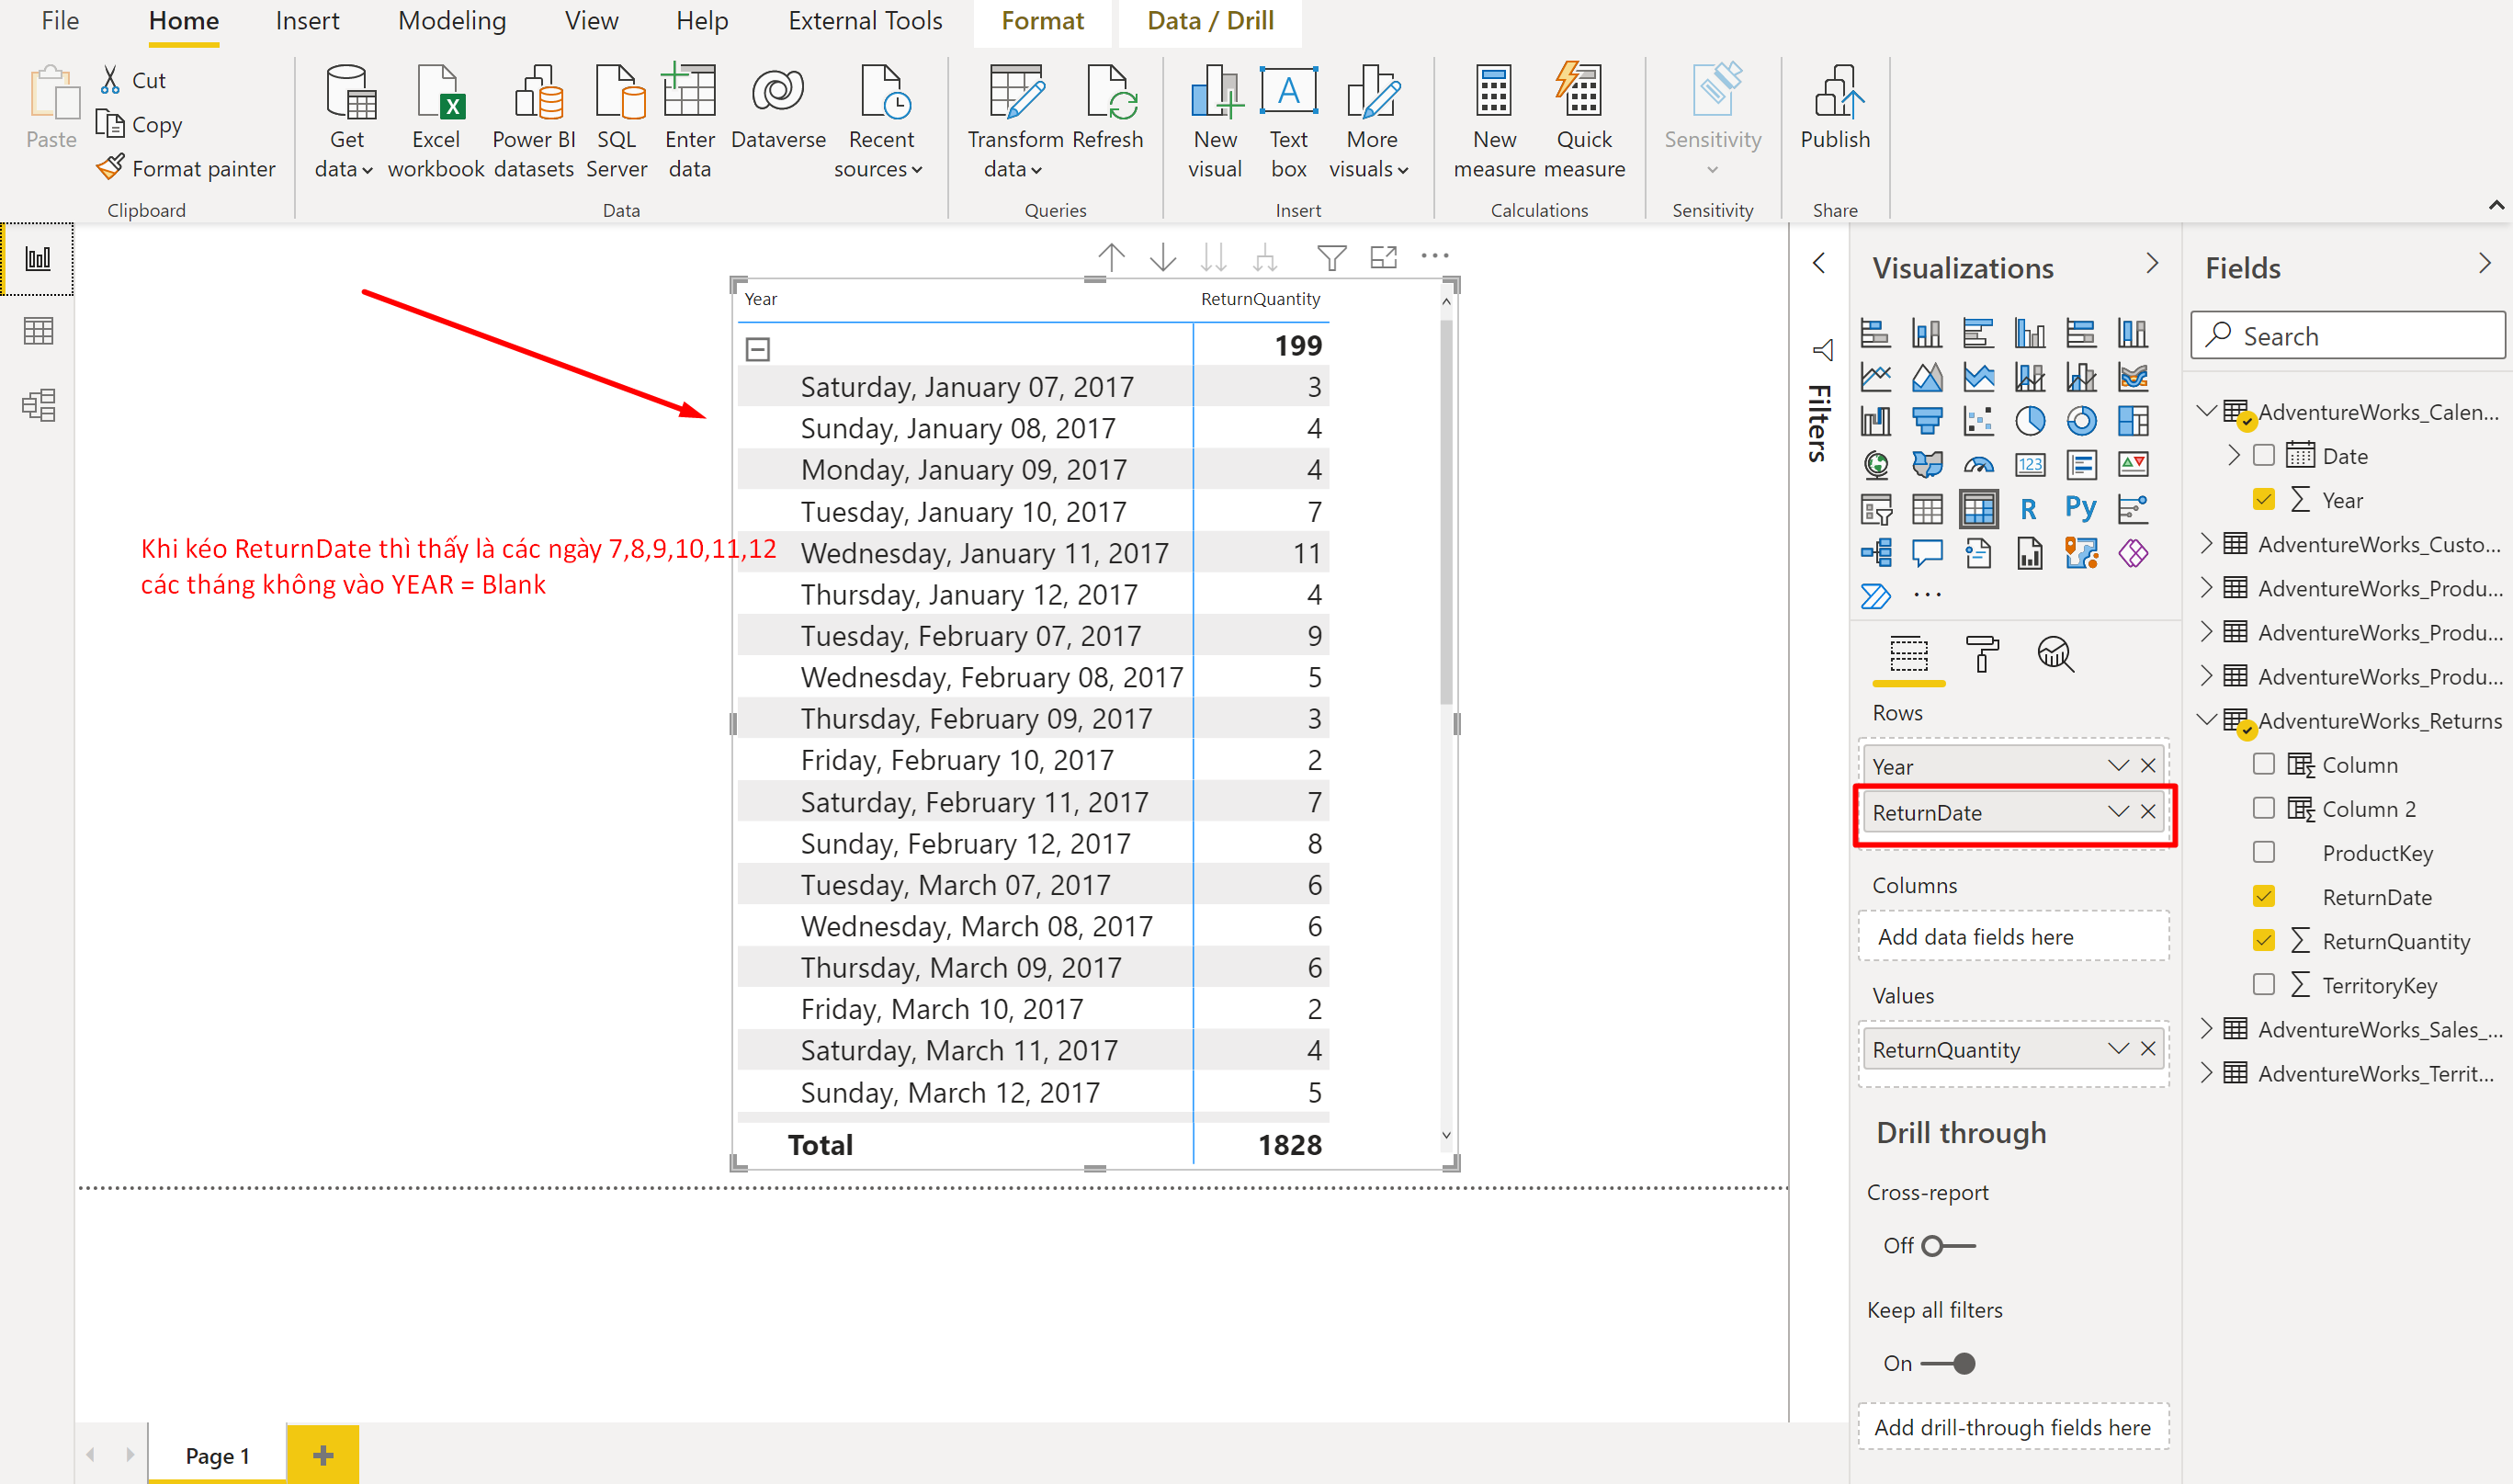Click the drill down arrow icon
The height and width of the screenshot is (1484, 2513).
1163,257
